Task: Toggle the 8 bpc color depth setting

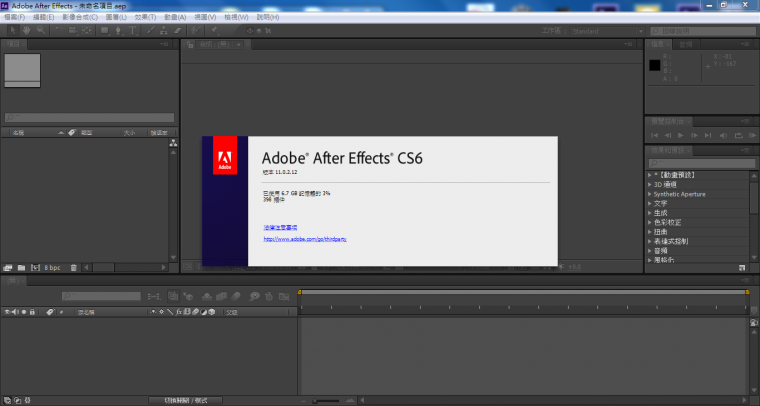Action: pos(51,268)
